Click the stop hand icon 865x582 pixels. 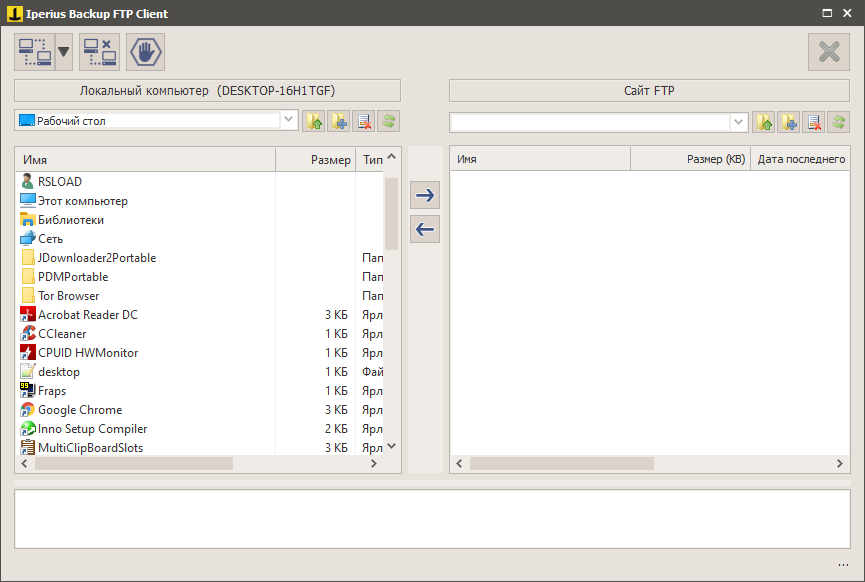tap(146, 52)
